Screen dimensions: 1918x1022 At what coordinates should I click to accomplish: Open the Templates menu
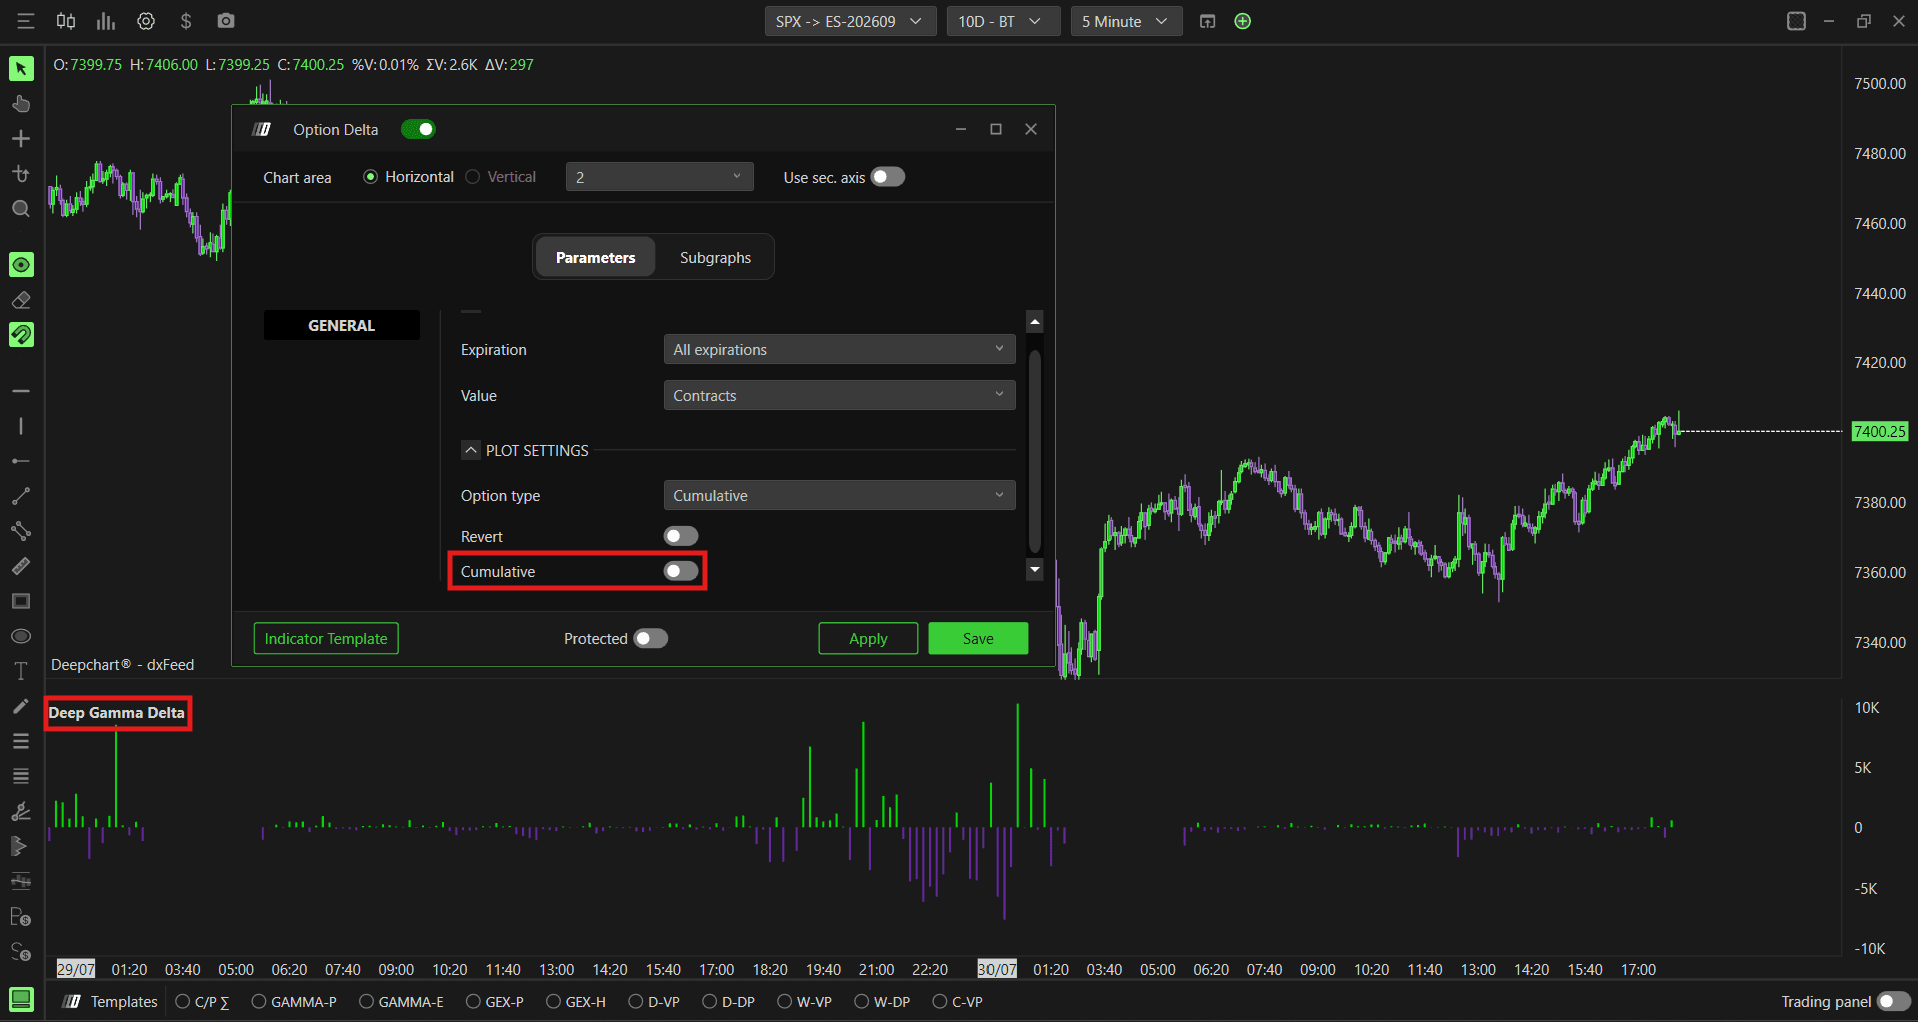111,1001
